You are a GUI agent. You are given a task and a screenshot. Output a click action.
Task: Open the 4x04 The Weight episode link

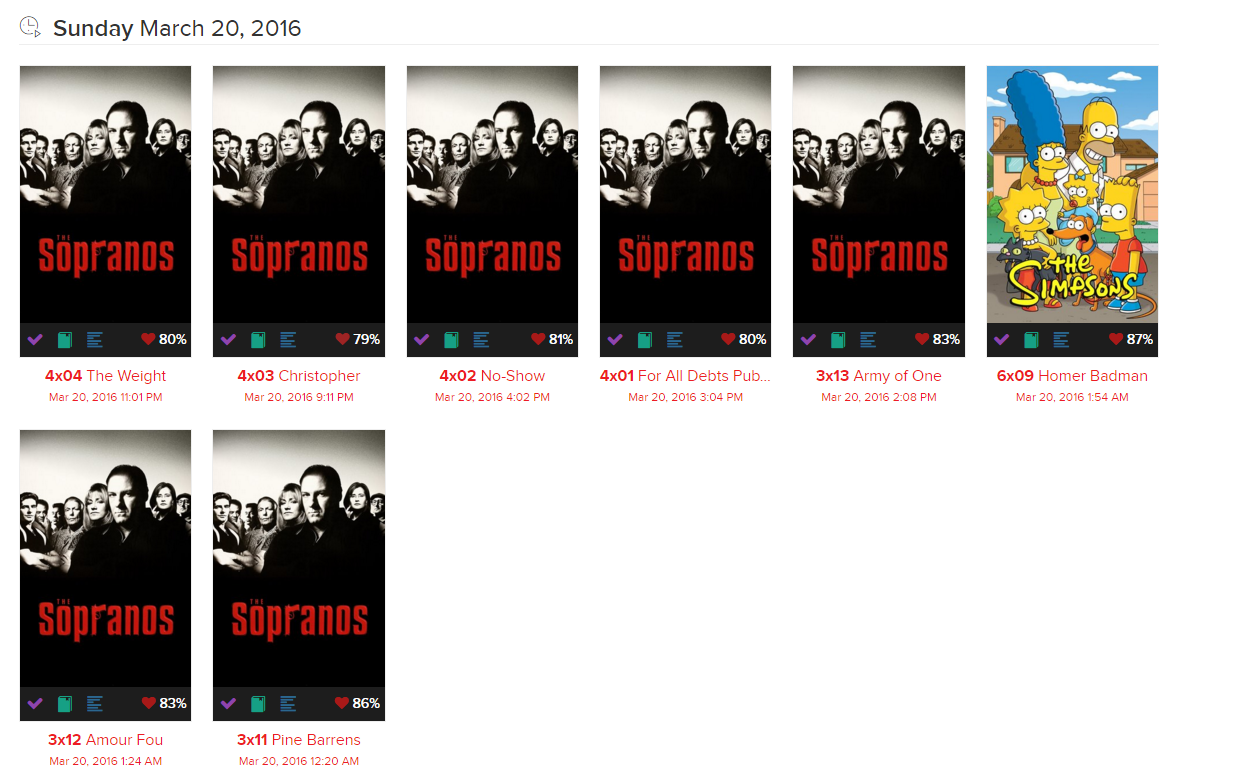pos(106,376)
